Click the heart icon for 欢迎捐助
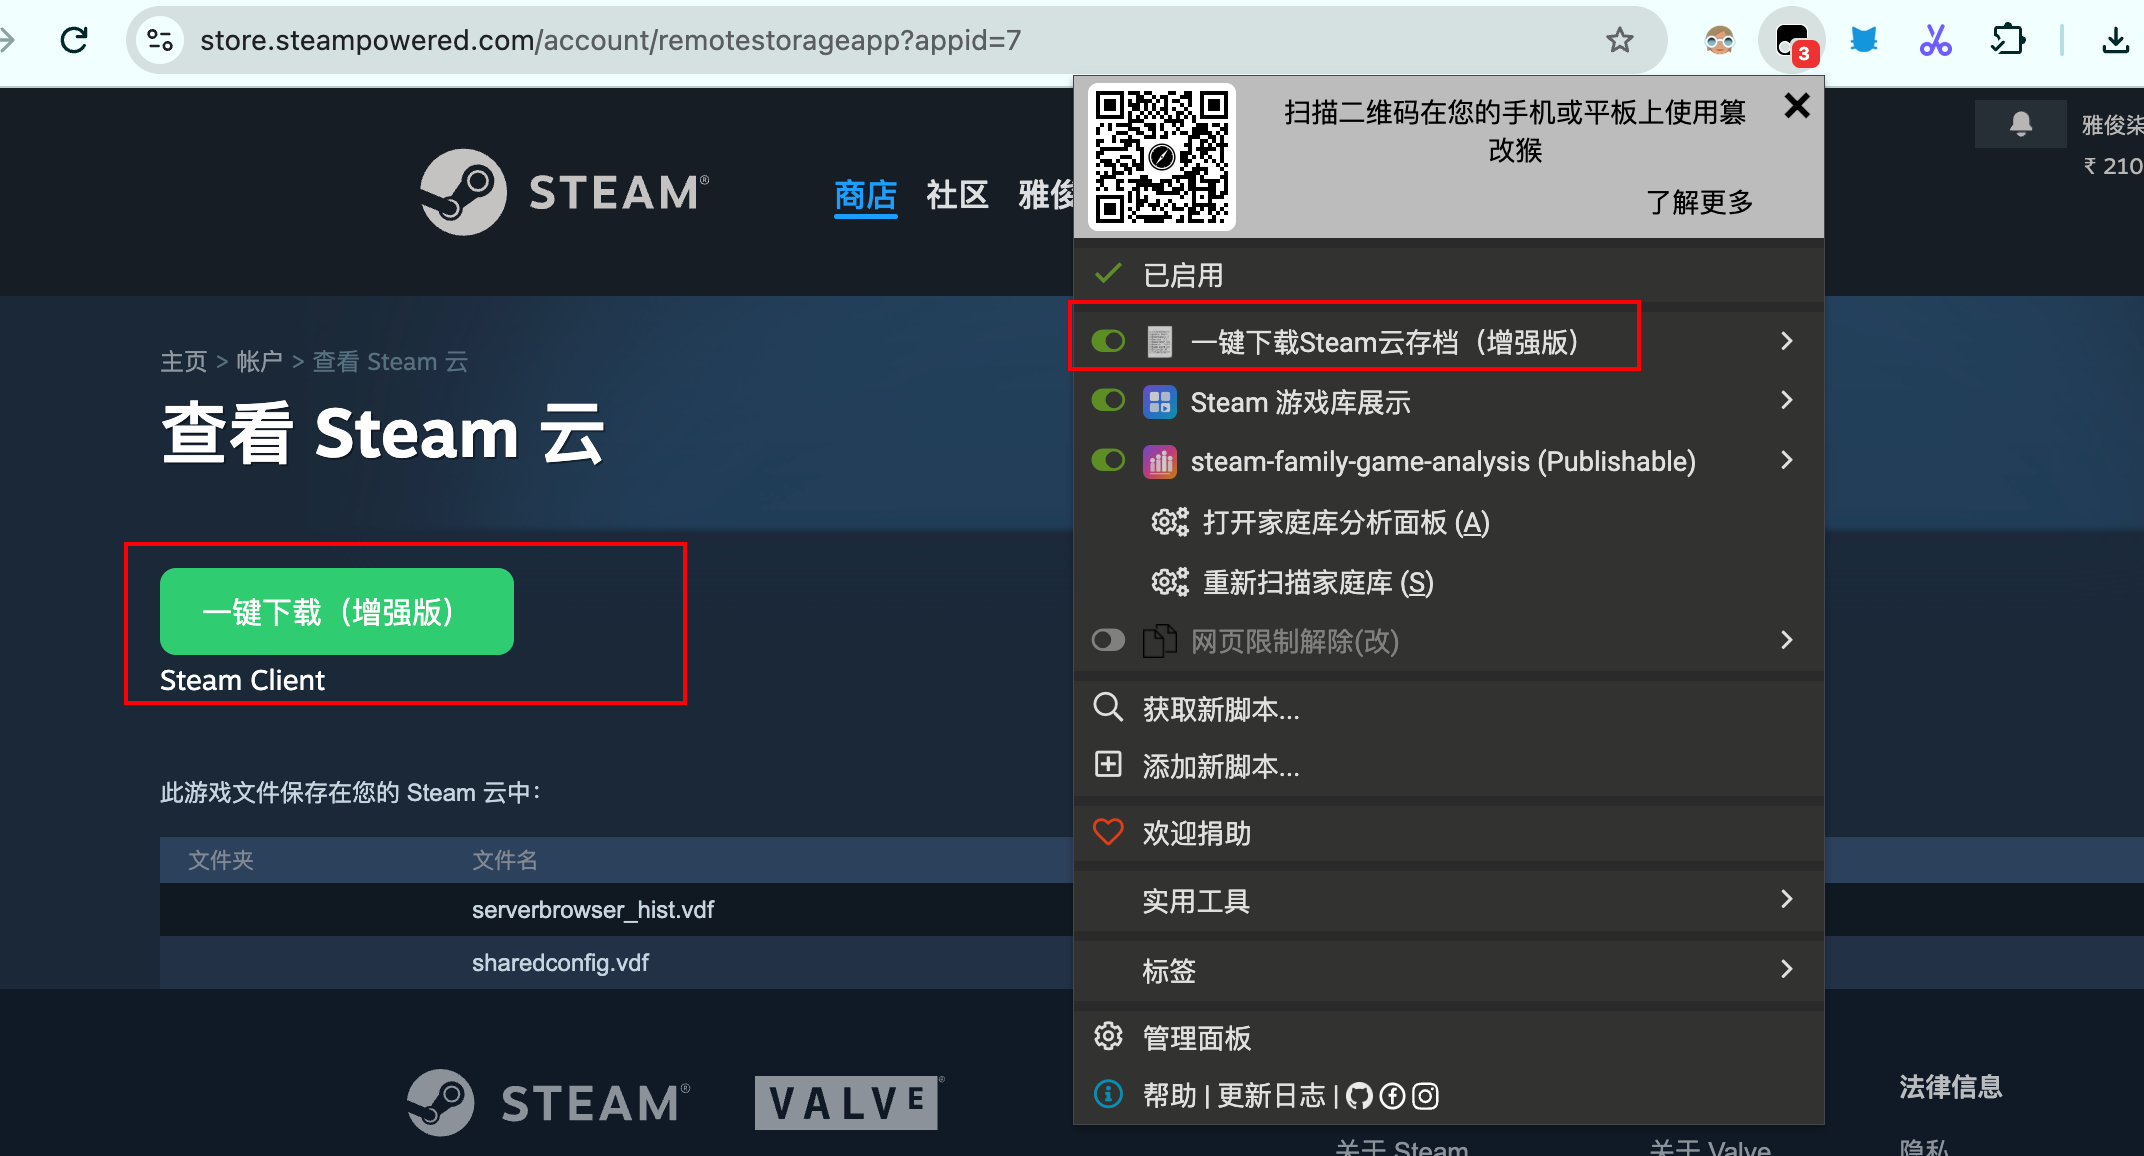2144x1156 pixels. (1107, 832)
